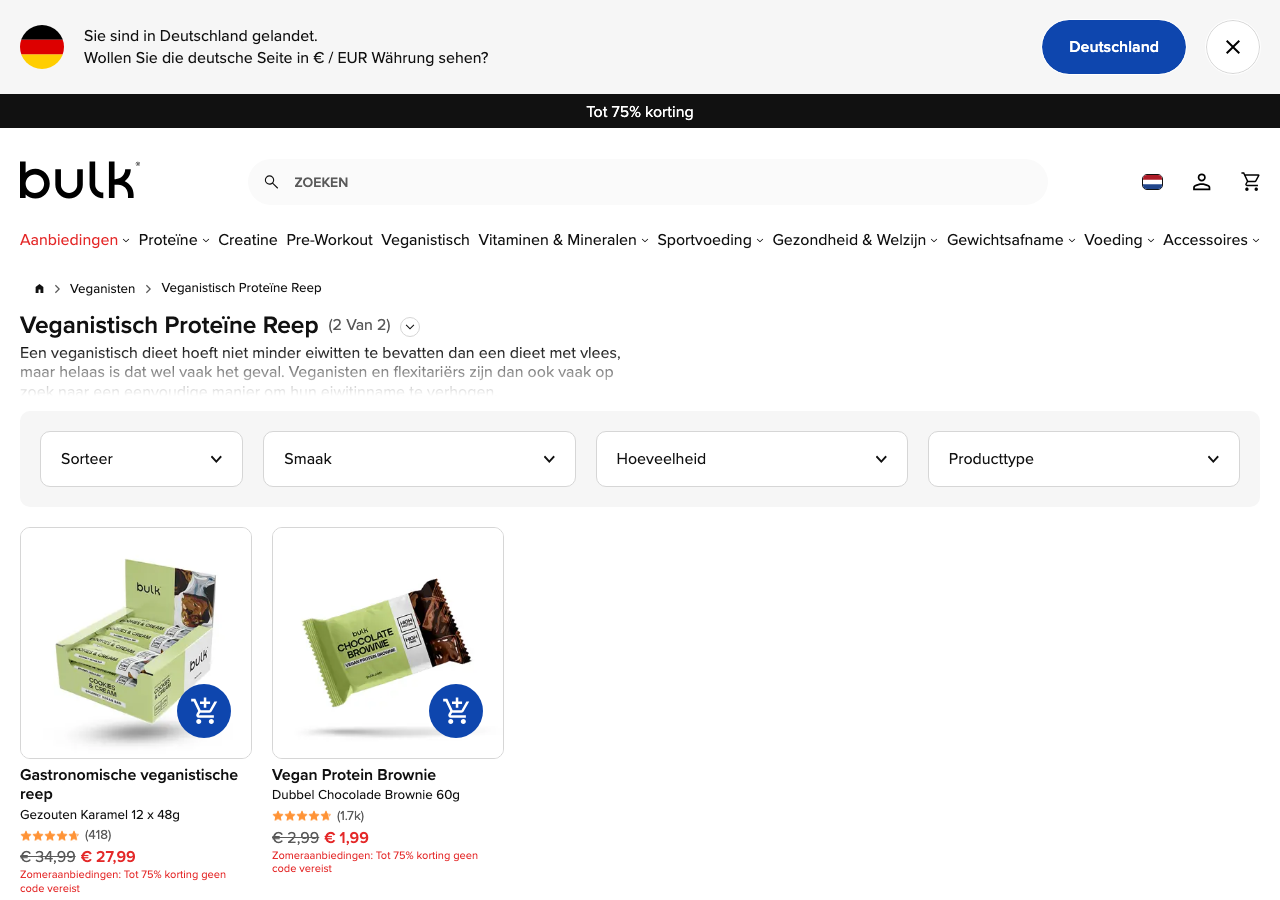This screenshot has width=1280, height=900.
Task: Click the Veganistisch Proteïne Reep breadcrumb
Action: (x=241, y=288)
